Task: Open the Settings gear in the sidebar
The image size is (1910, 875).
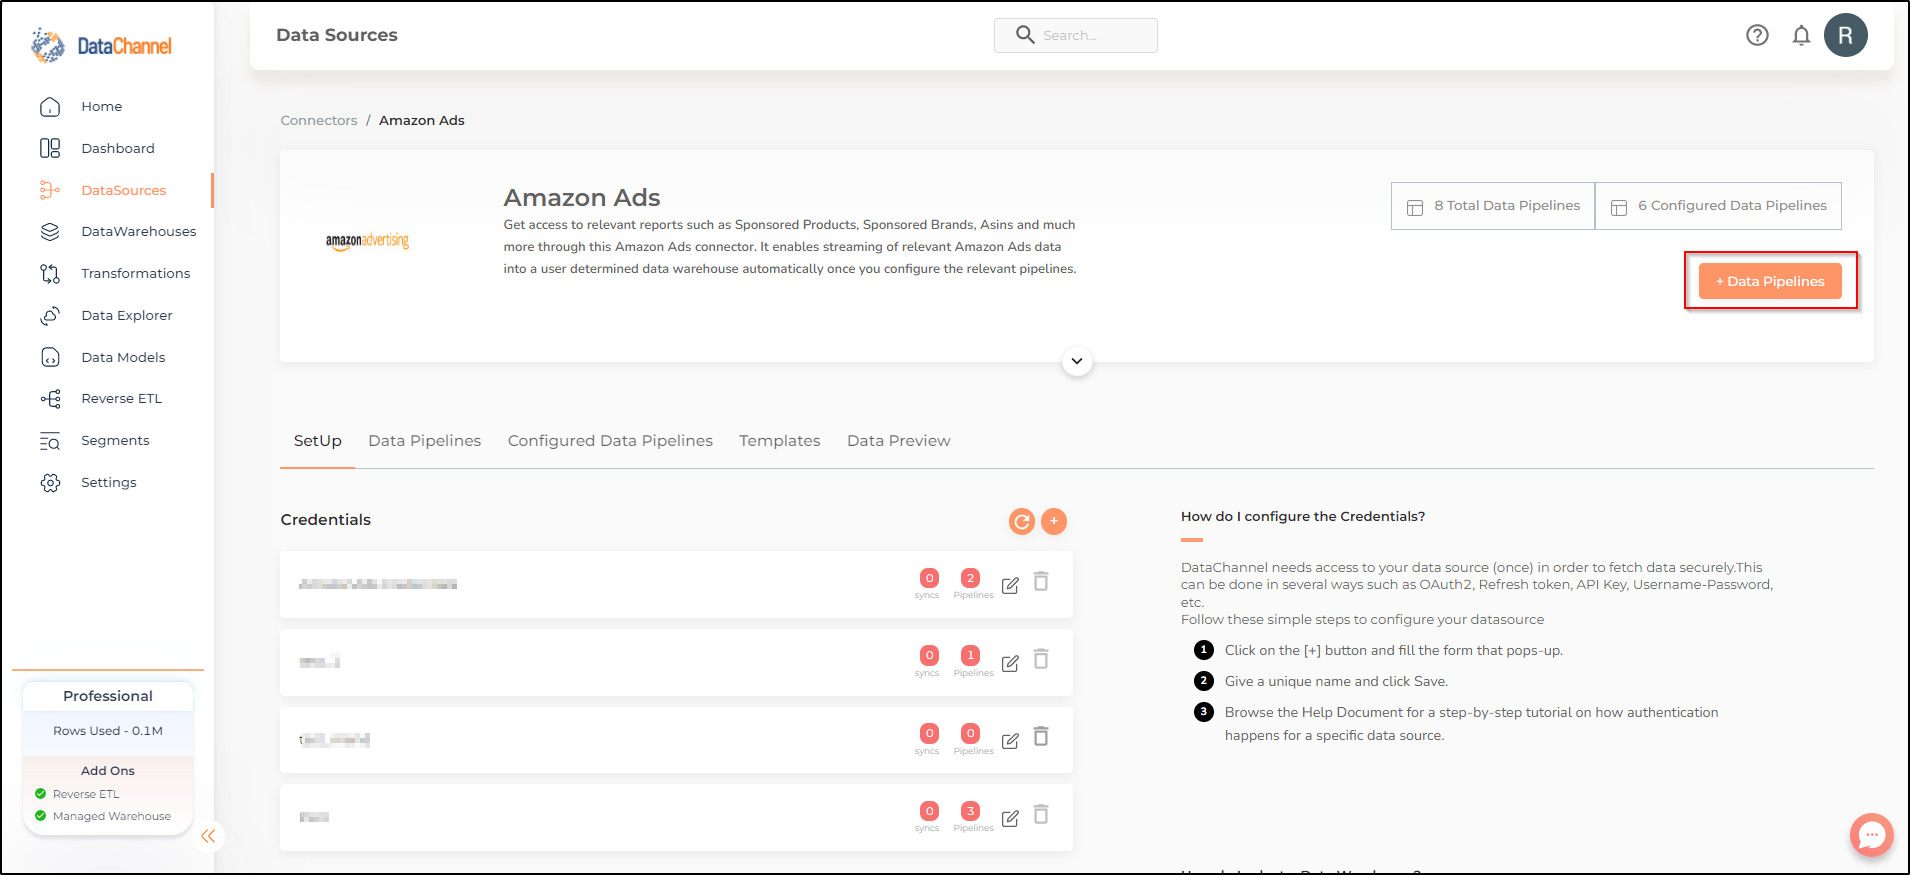Action: (x=50, y=482)
